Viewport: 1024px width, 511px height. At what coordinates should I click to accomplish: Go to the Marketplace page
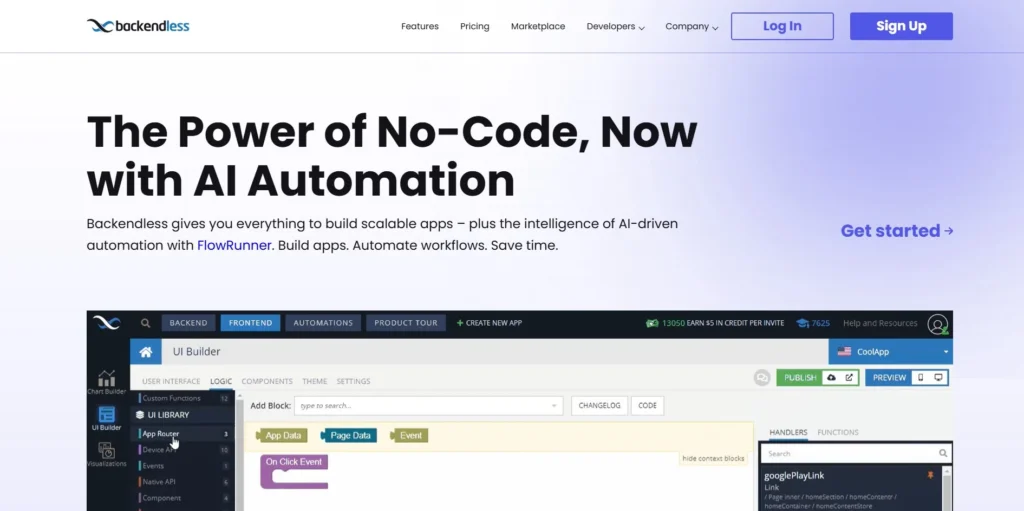click(538, 27)
